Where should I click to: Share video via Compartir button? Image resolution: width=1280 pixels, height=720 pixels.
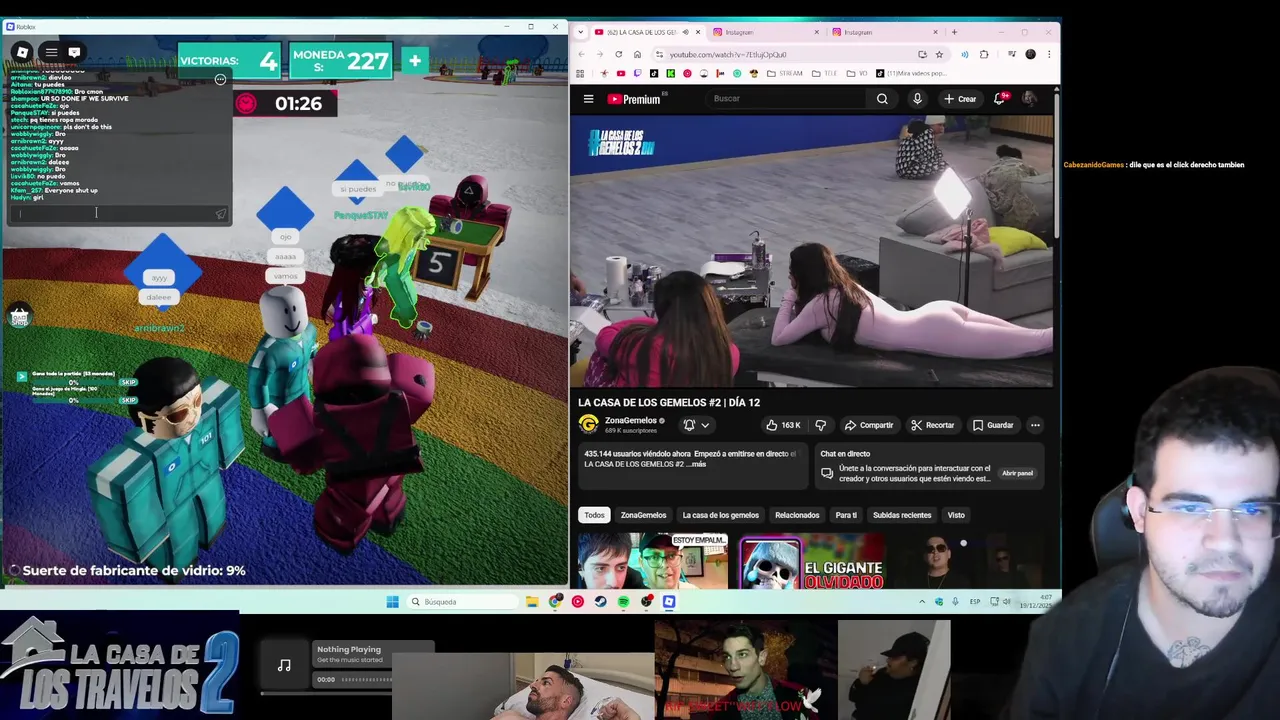coord(869,425)
